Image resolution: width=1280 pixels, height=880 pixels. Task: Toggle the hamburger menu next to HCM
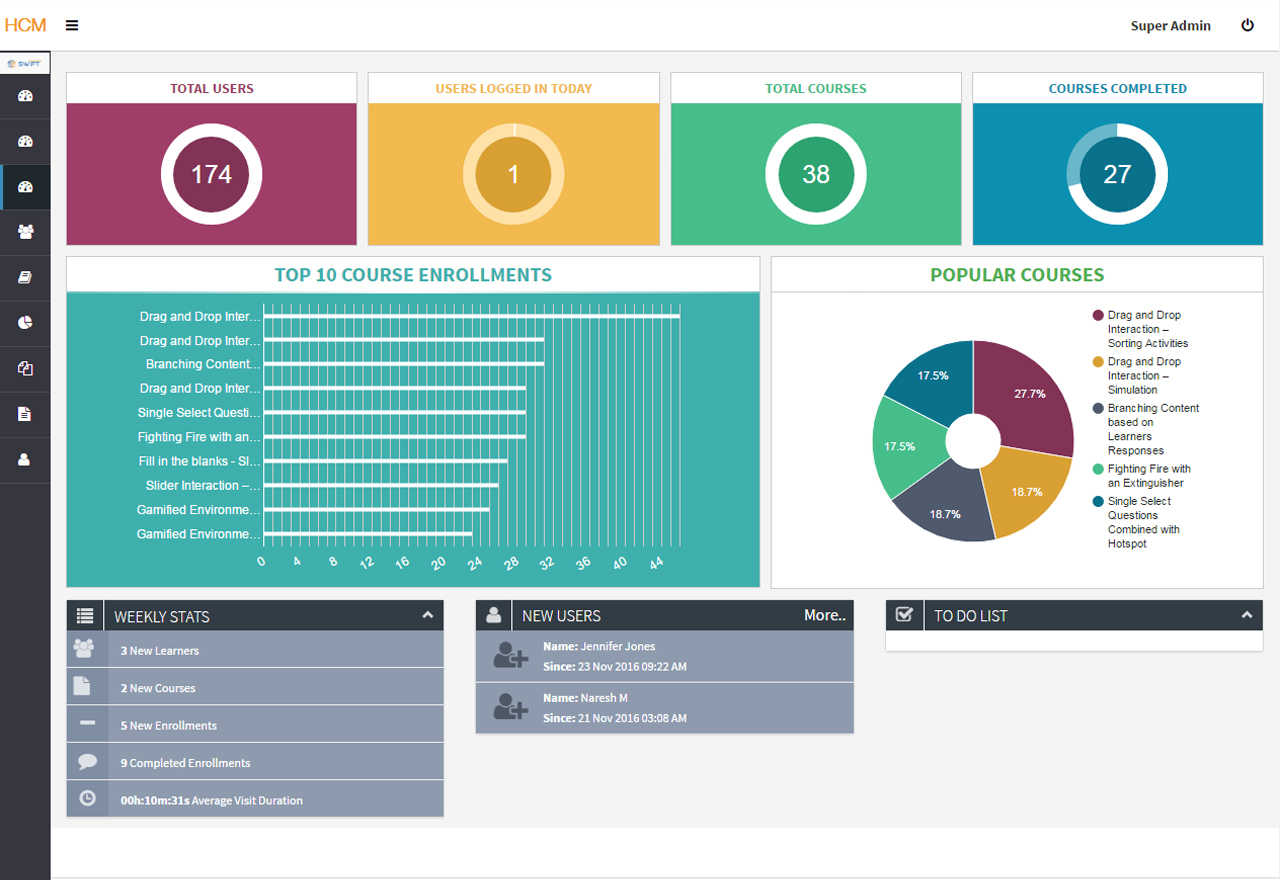pos(72,26)
